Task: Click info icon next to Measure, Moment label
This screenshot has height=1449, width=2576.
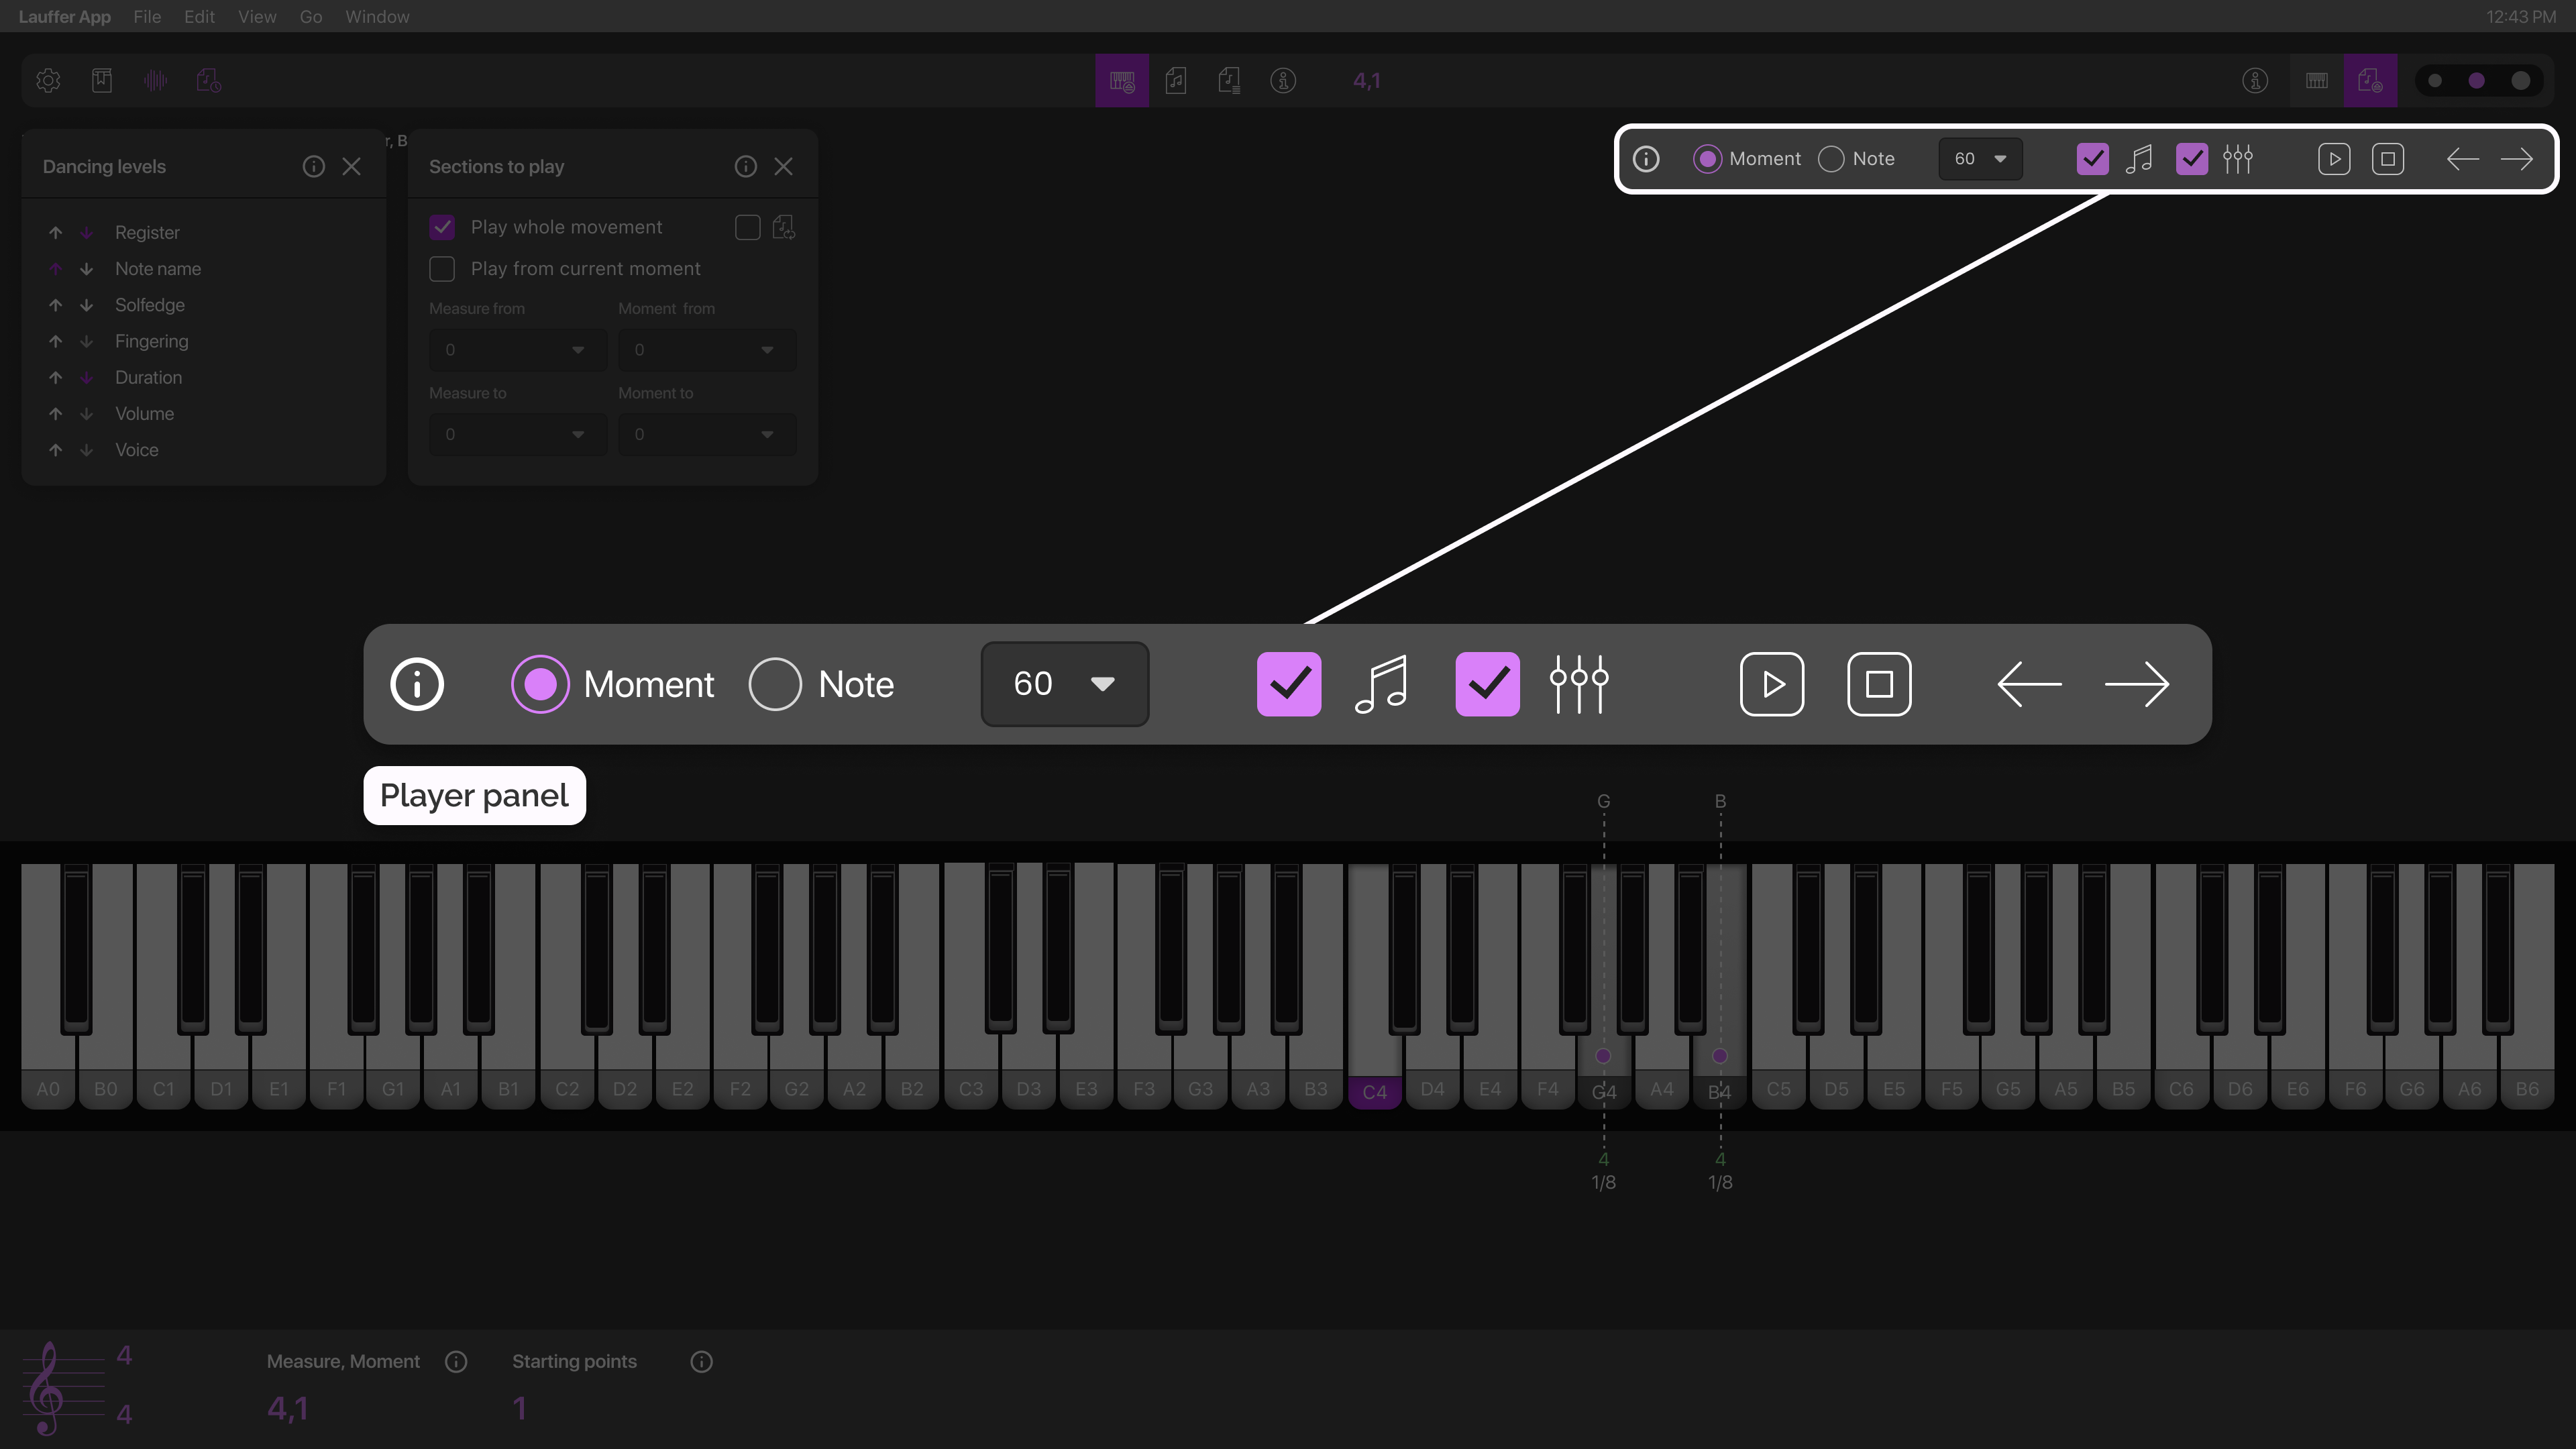Action: [456, 1362]
